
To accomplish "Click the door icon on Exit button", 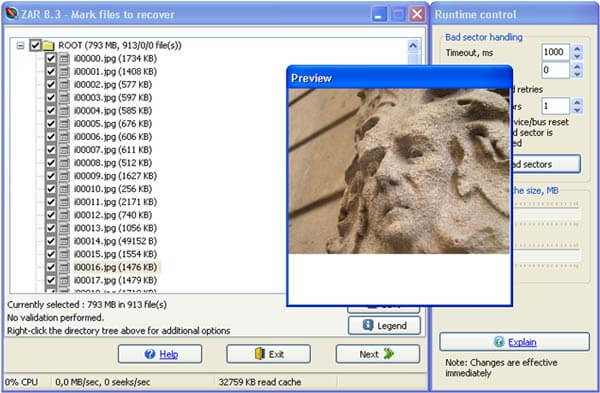I will pos(260,354).
